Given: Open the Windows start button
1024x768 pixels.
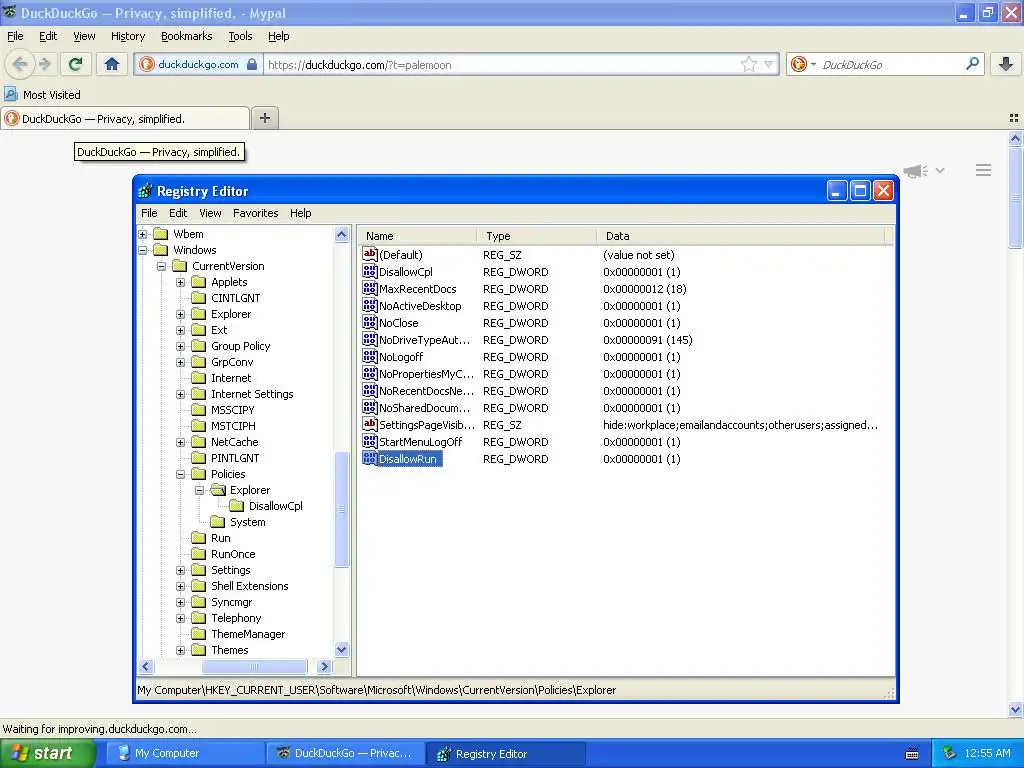Looking at the screenshot, I should (x=47, y=754).
